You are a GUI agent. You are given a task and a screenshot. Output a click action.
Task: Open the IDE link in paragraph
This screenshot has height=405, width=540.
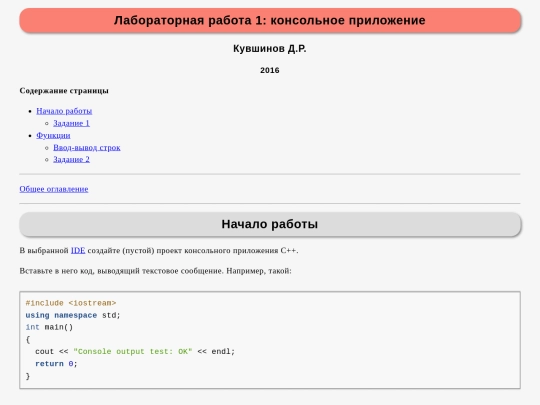pyautogui.click(x=78, y=250)
